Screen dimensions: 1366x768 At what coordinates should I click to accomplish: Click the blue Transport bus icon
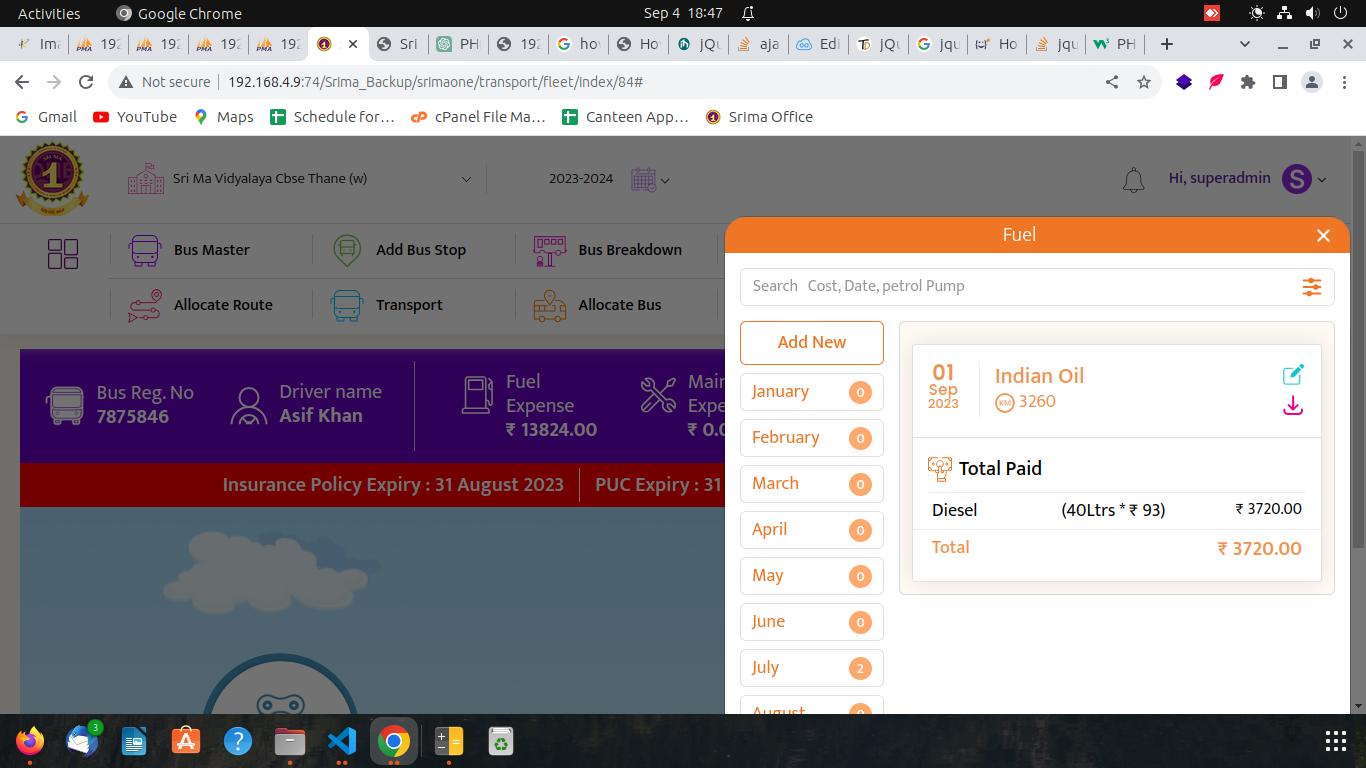coord(347,305)
